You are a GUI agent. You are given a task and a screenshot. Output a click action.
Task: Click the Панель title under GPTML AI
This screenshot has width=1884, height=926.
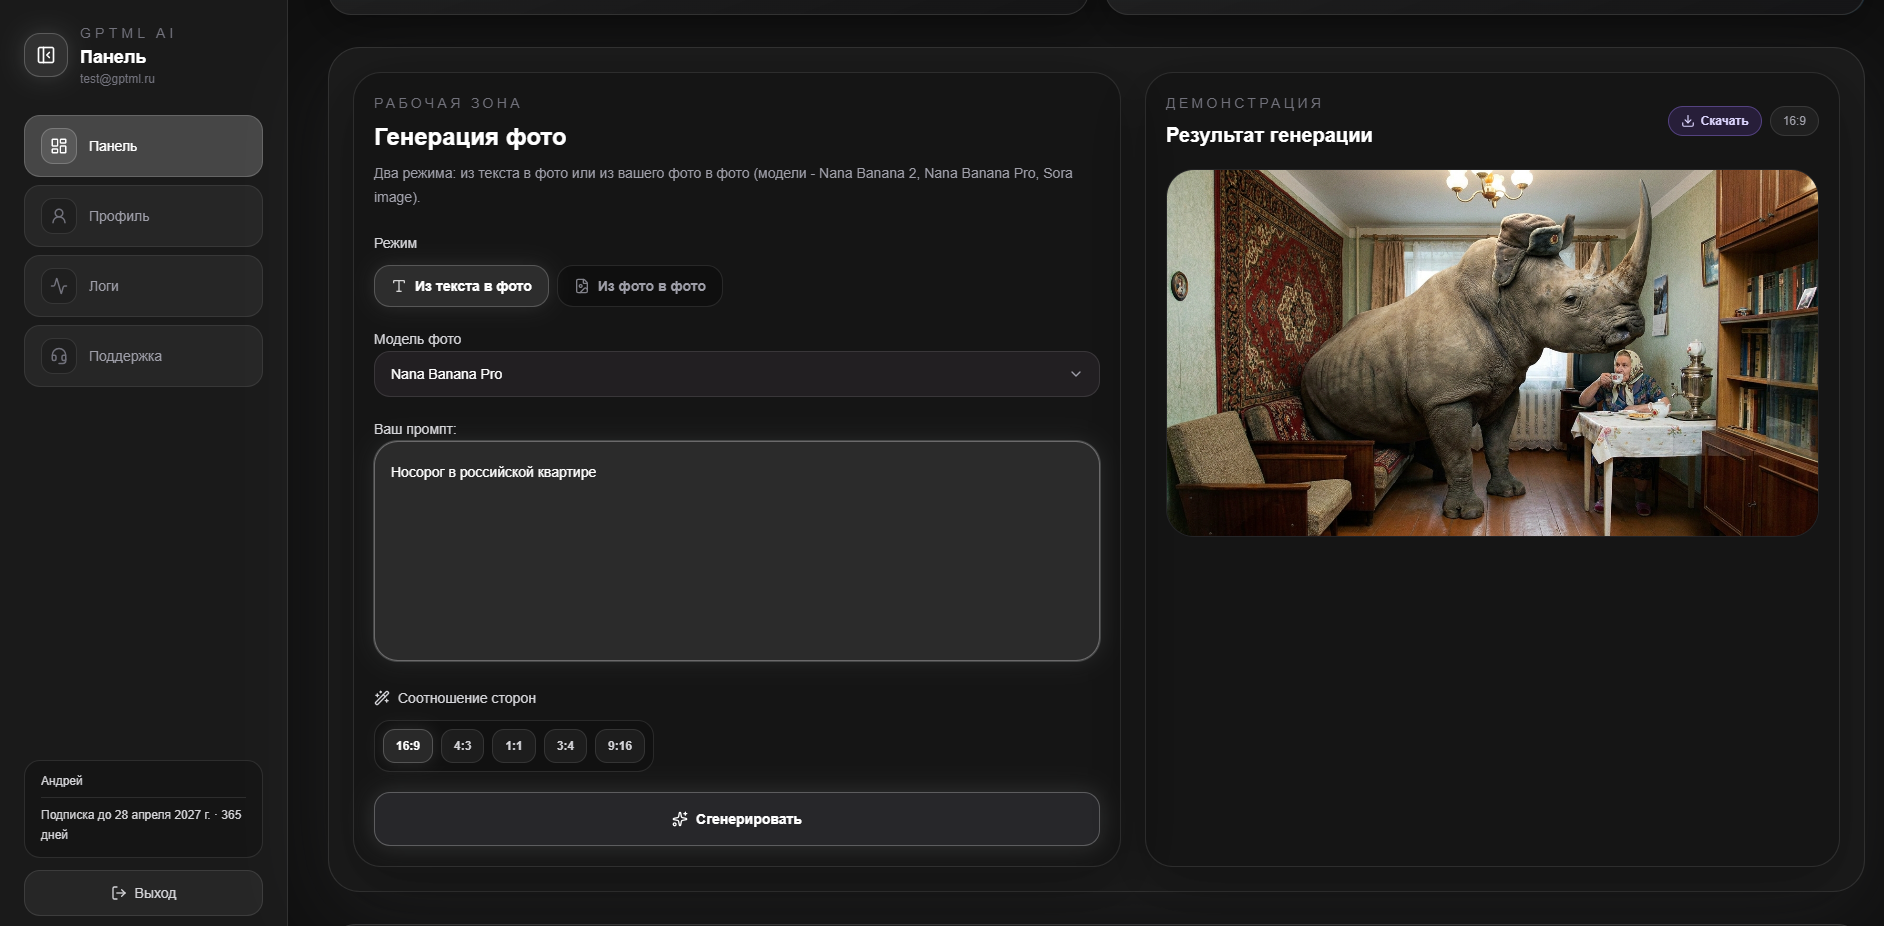113,57
